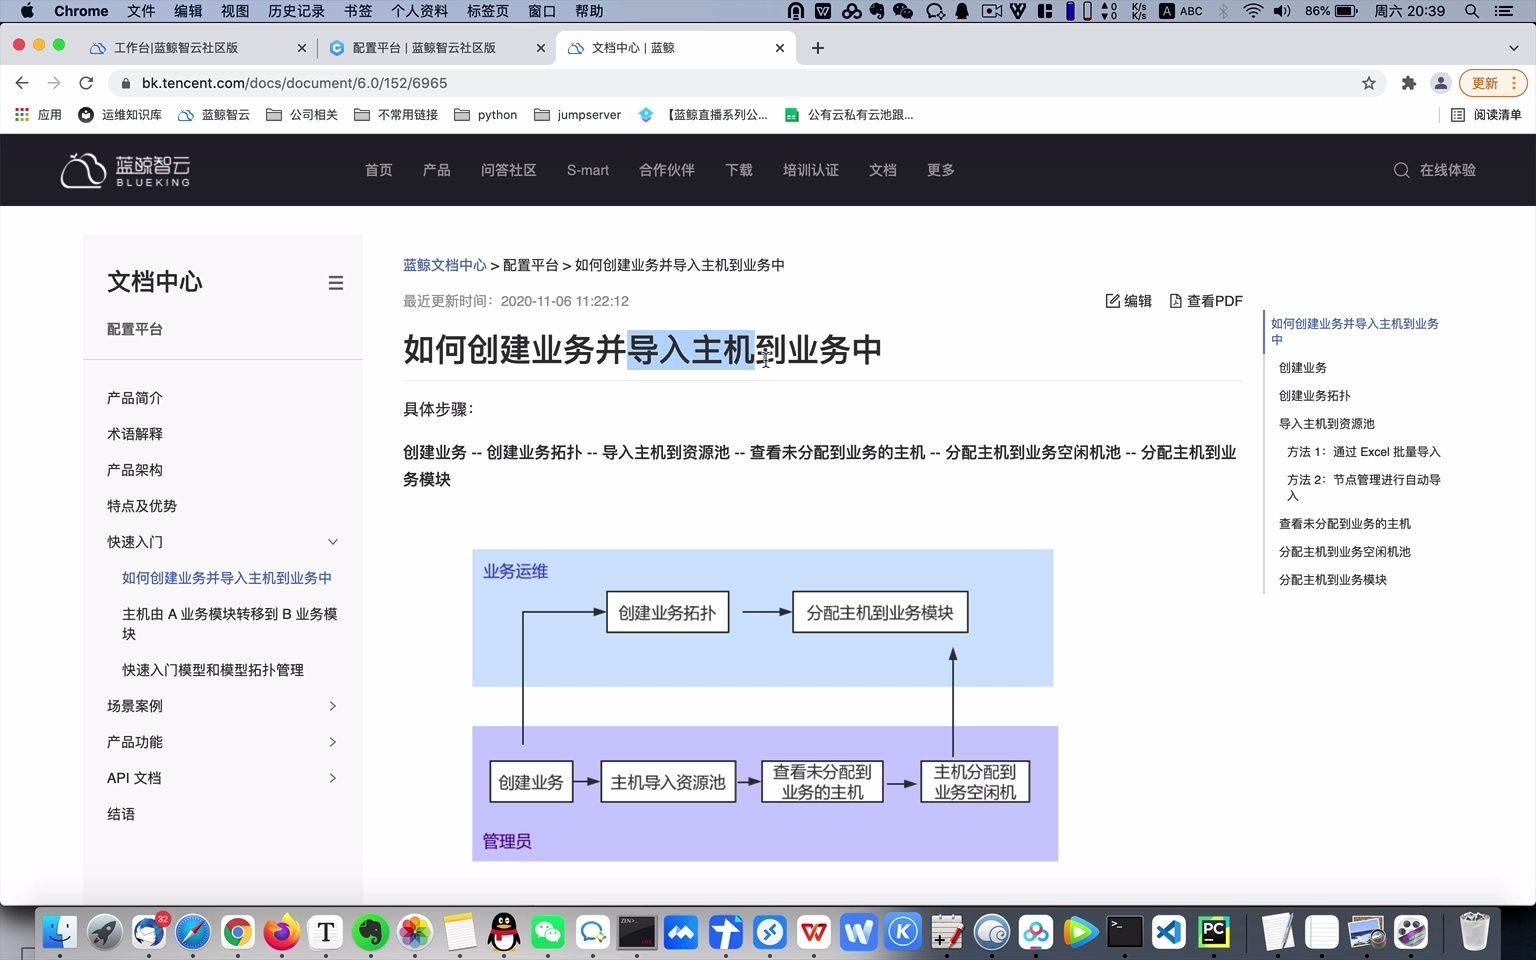The image size is (1536, 960).
Task: Open Chrome extensions puzzle icon
Action: (x=1409, y=83)
